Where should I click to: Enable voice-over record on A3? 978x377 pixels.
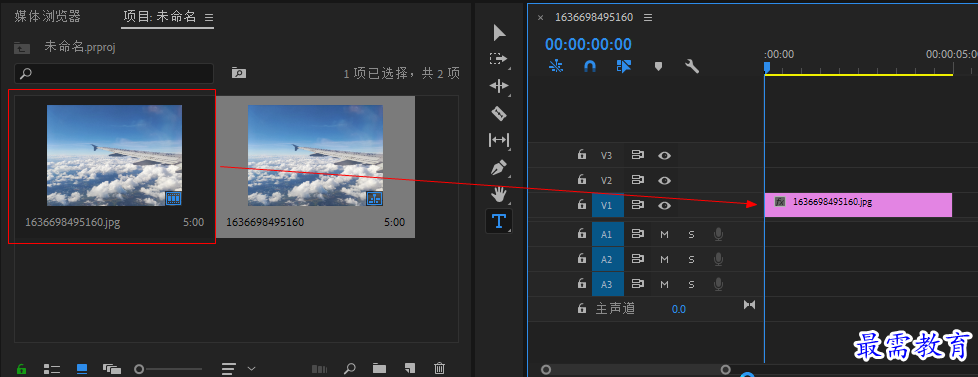[x=719, y=284]
